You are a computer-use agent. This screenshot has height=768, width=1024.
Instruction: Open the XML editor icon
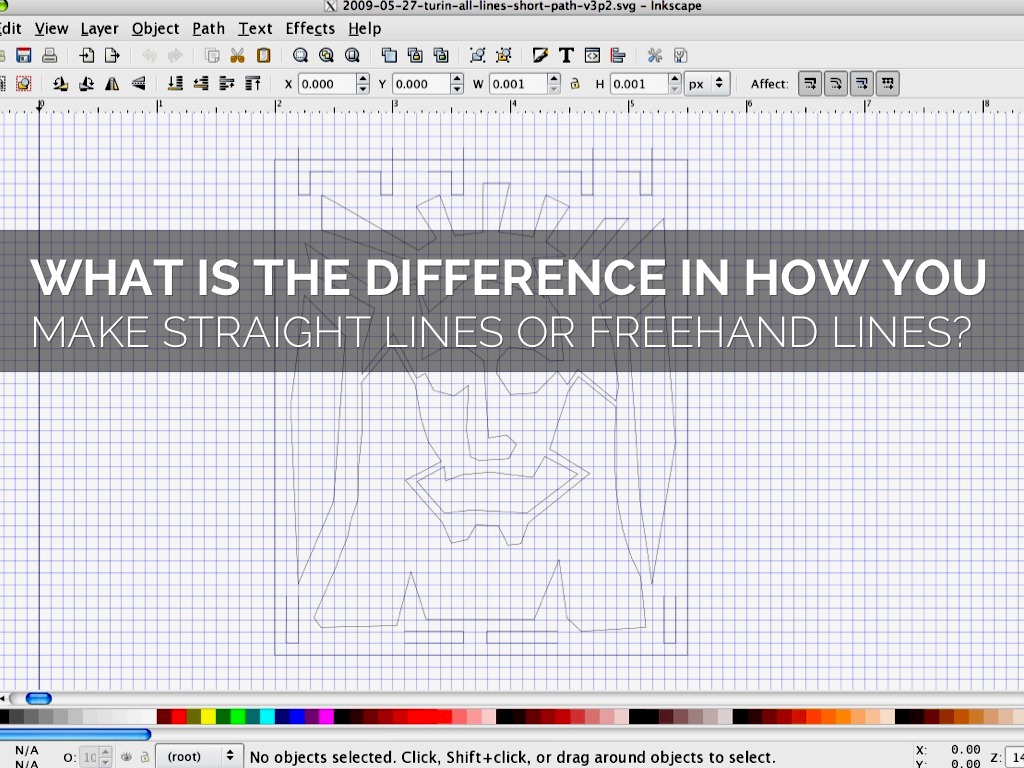click(x=592, y=56)
